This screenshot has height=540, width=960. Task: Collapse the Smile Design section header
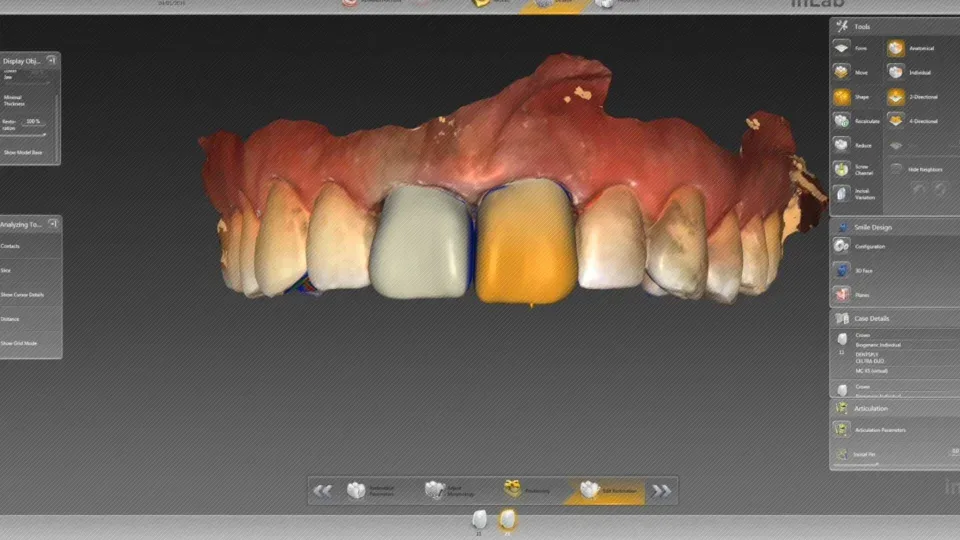pyautogui.click(x=894, y=227)
